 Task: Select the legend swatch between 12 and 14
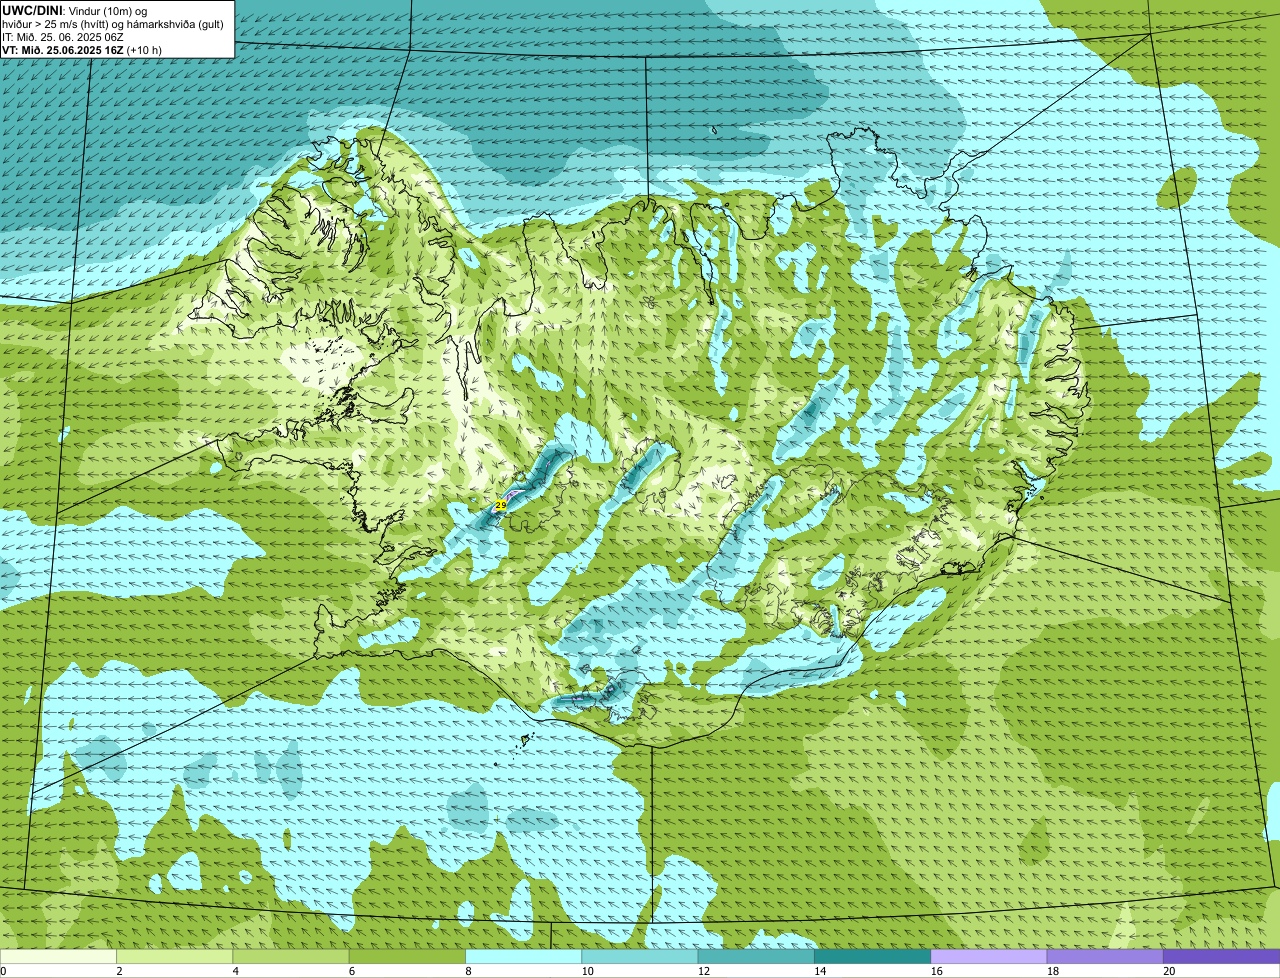(x=756, y=957)
